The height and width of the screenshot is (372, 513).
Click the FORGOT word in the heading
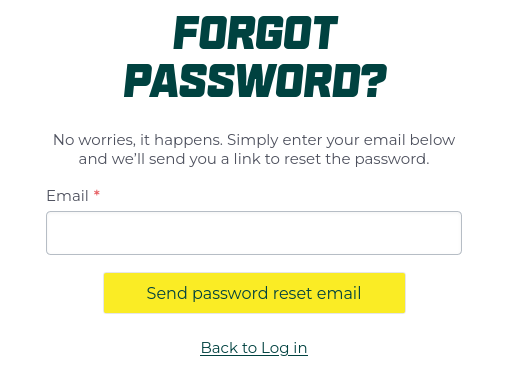(256, 33)
